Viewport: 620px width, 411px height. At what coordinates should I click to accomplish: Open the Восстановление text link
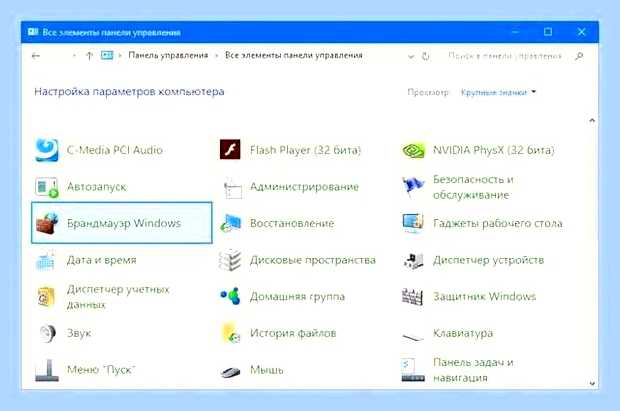point(292,223)
